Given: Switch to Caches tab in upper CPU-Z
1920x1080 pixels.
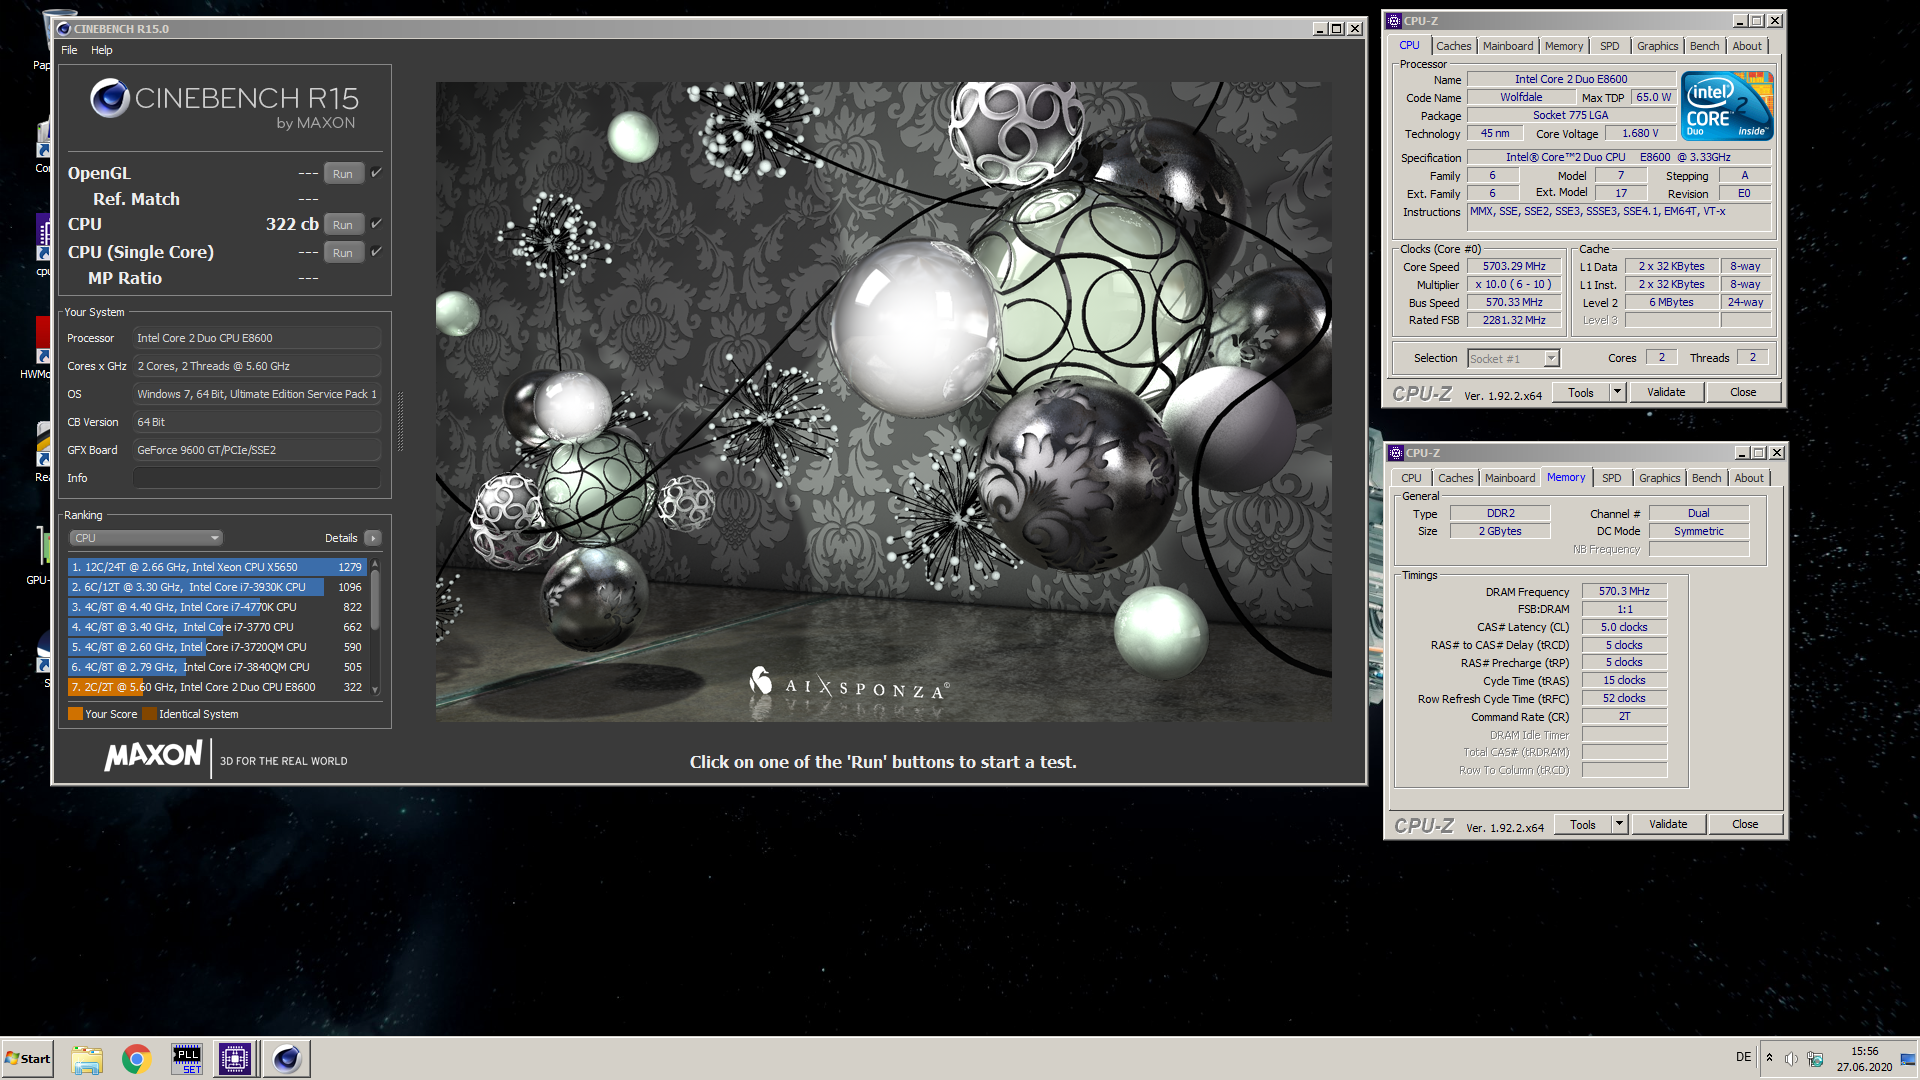Looking at the screenshot, I should coord(1453,46).
